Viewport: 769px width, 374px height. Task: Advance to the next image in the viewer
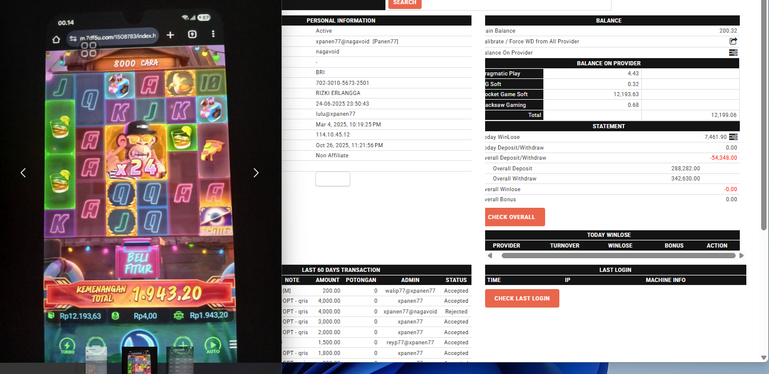(256, 173)
